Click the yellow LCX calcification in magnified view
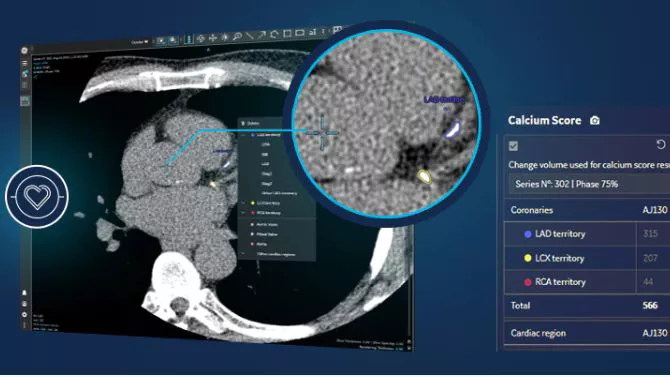Viewport: 670px width, 377px height. (424, 176)
